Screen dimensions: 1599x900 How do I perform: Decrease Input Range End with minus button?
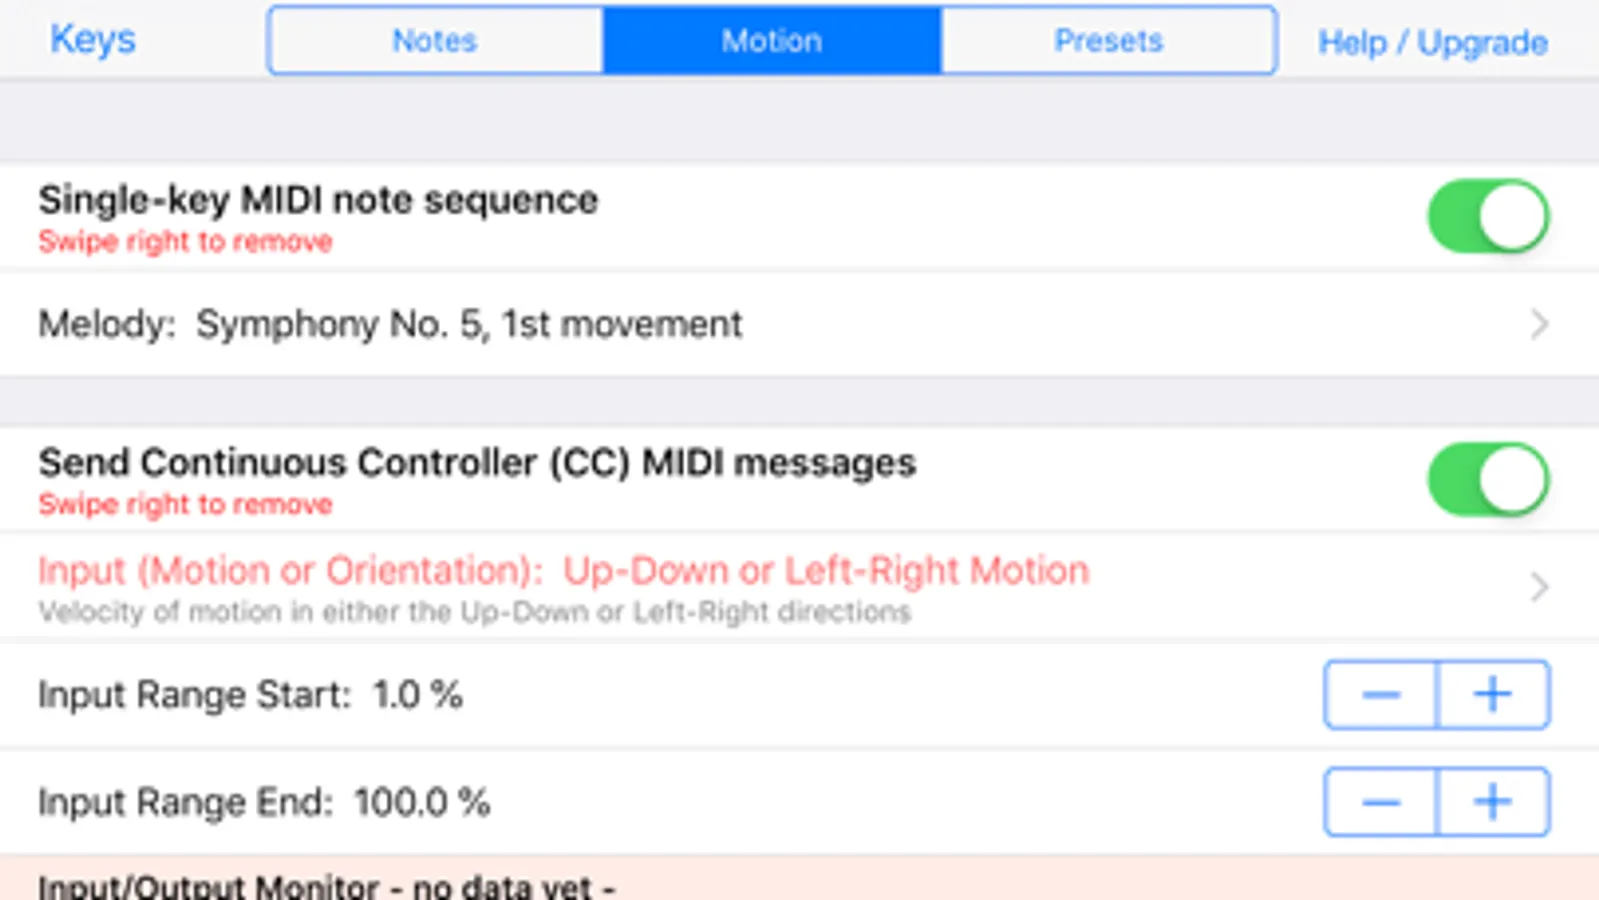click(x=1381, y=802)
